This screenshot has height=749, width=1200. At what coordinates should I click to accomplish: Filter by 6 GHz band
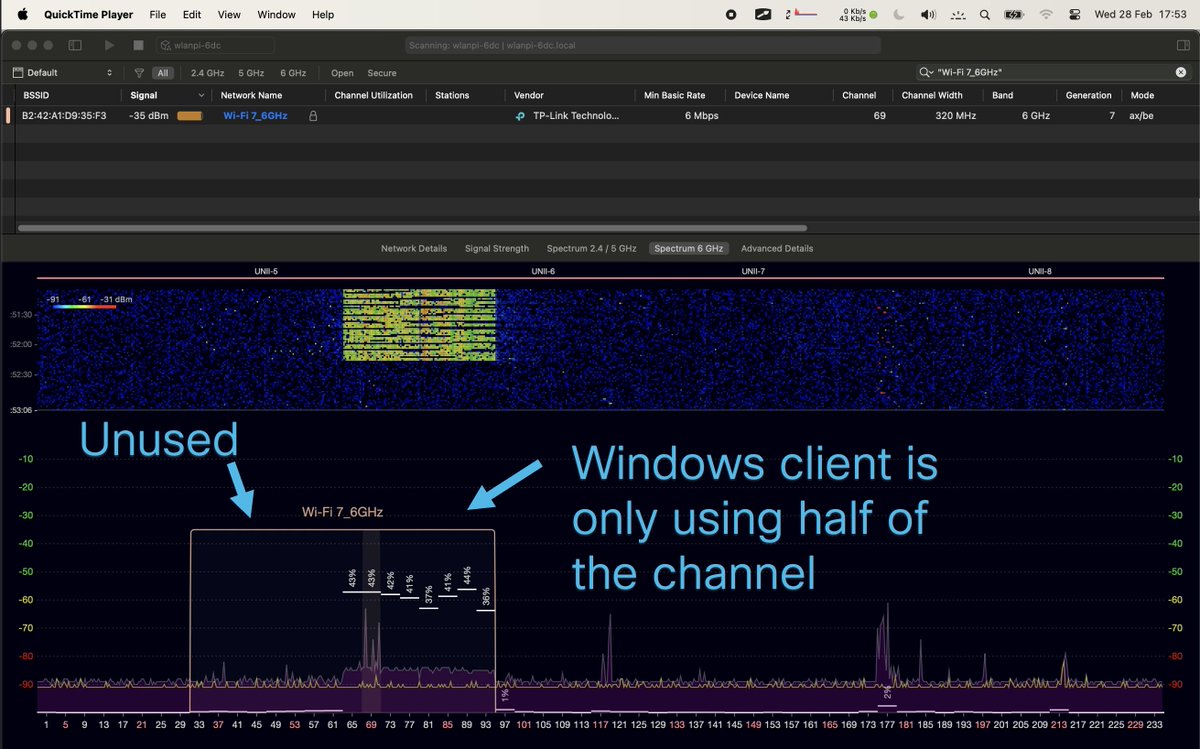293,73
